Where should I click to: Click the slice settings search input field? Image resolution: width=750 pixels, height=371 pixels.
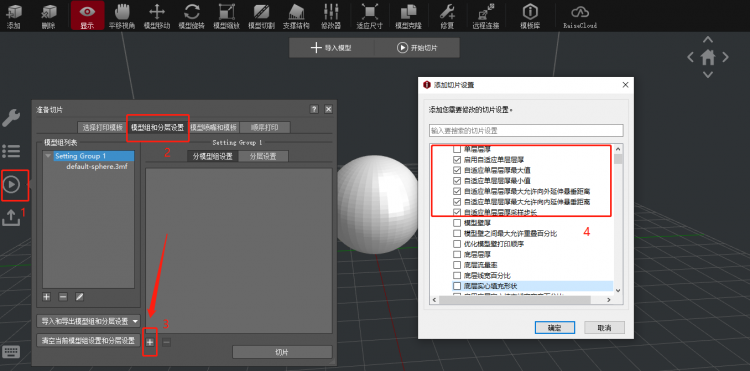pyautogui.click(x=526, y=130)
